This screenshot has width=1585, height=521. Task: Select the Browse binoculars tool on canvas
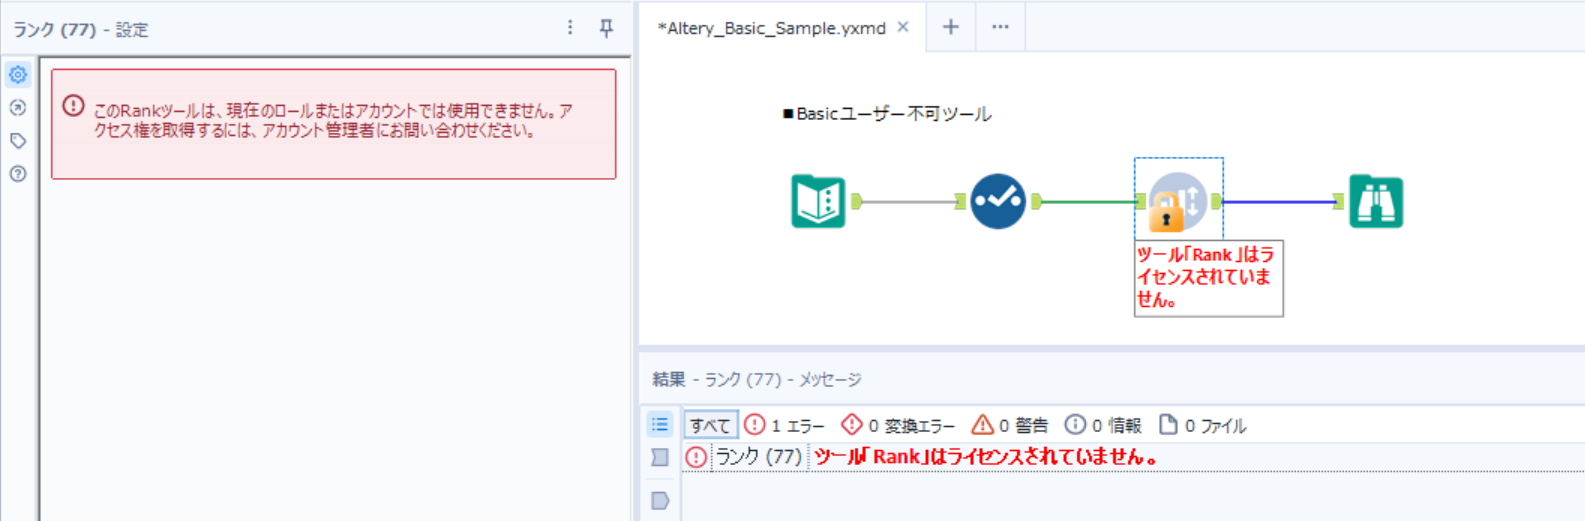click(1376, 201)
